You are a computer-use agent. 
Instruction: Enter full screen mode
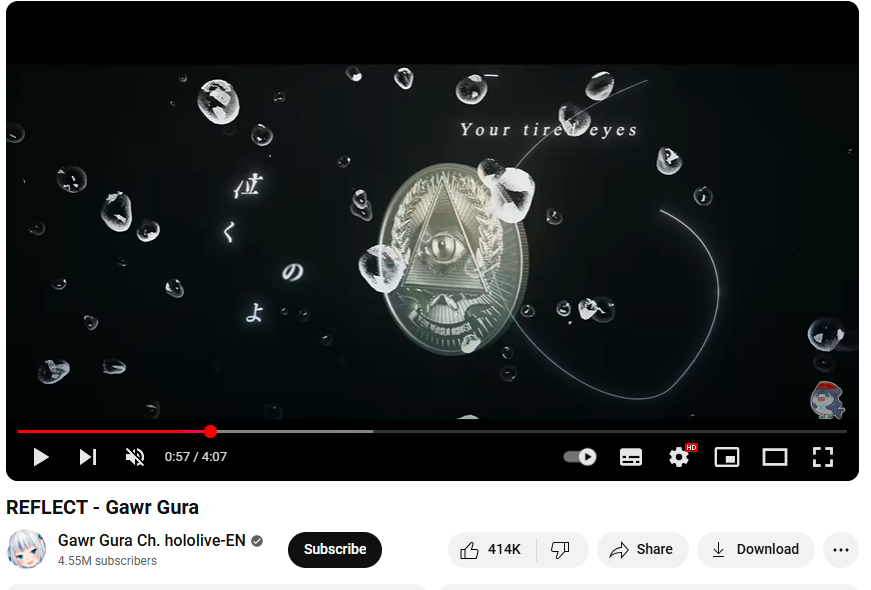(823, 457)
